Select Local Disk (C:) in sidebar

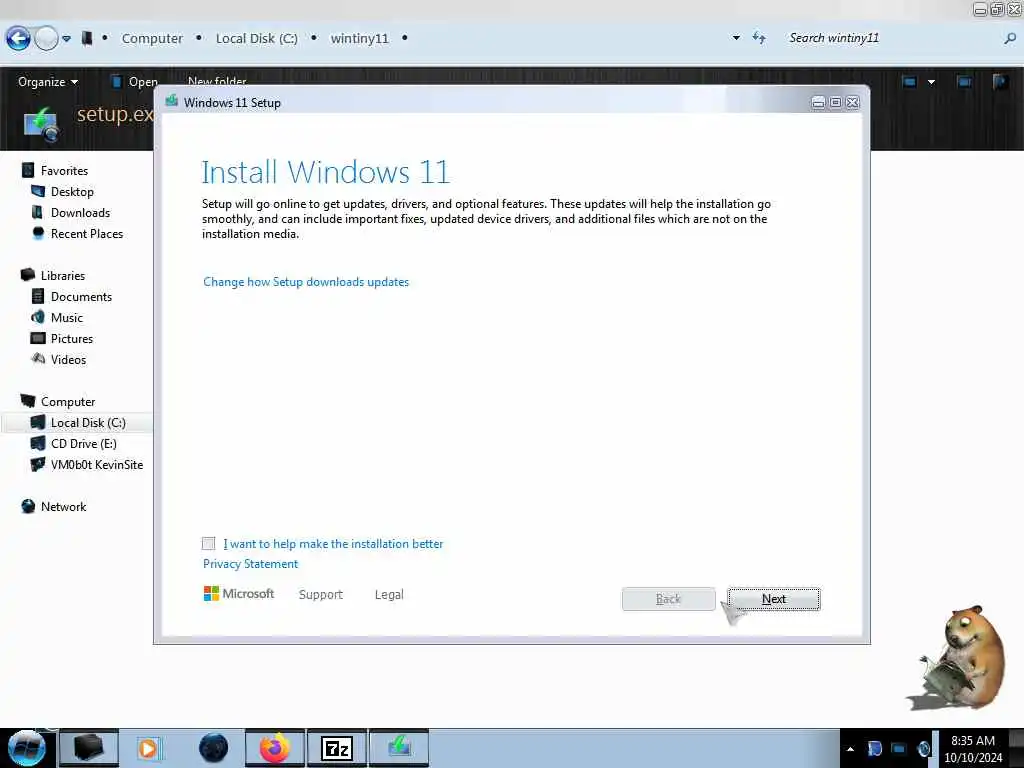(88, 423)
